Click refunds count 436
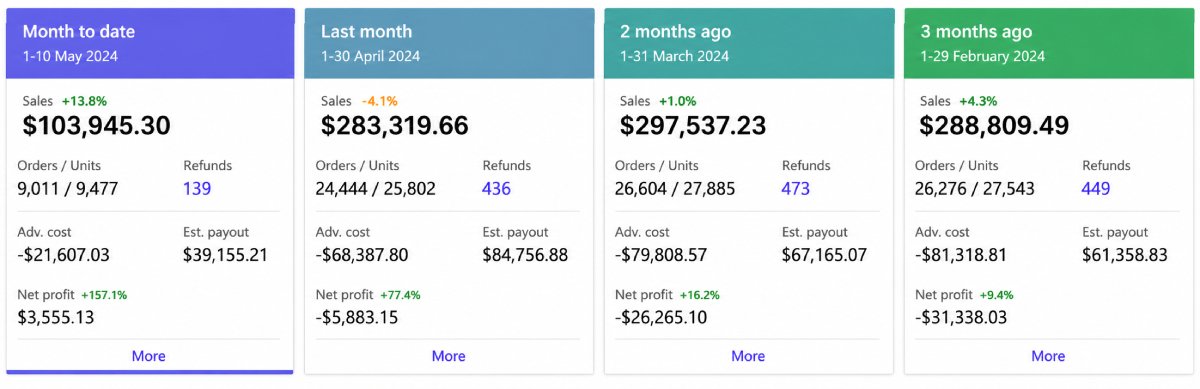Image resolution: width=1200 pixels, height=389 pixels. [x=496, y=188]
